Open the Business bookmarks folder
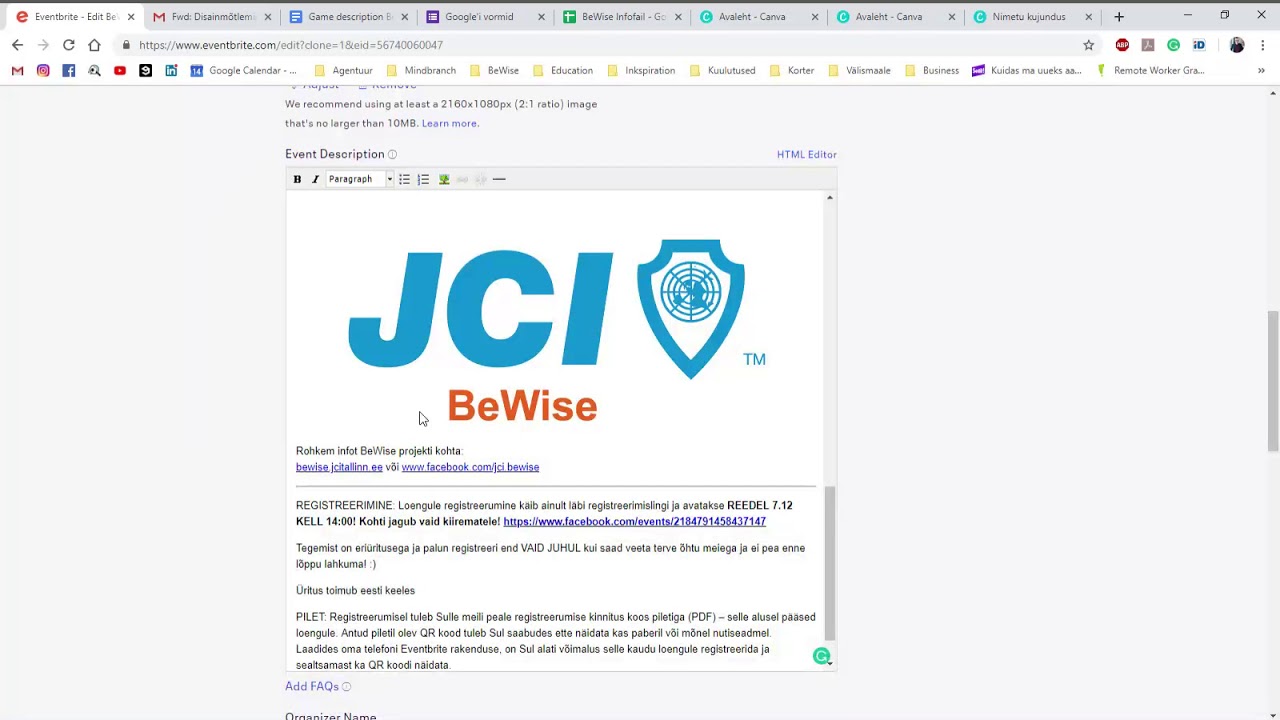The width and height of the screenshot is (1280, 720). [931, 71]
